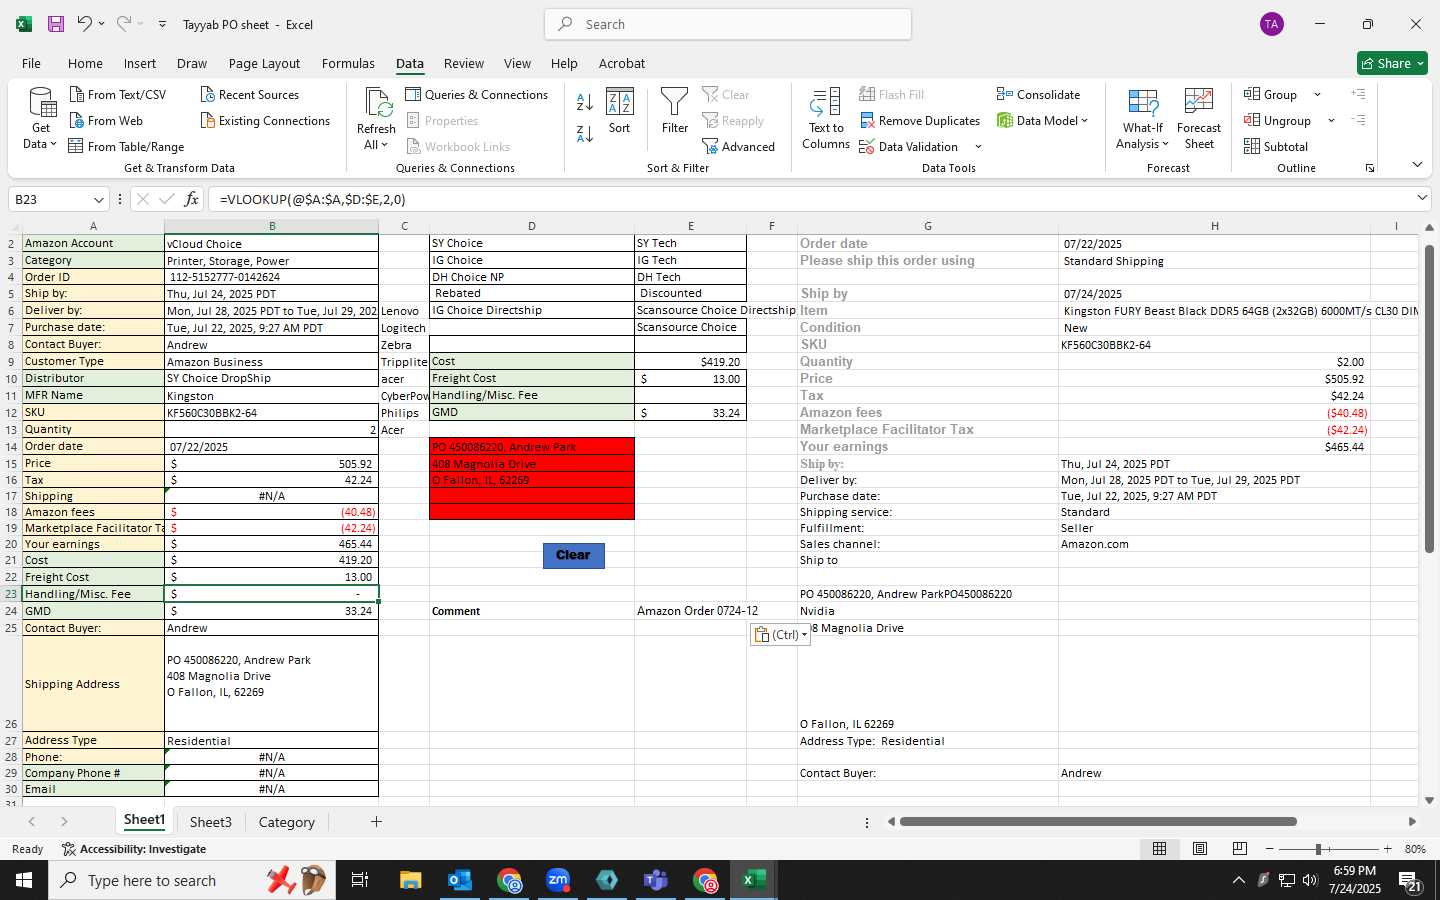Click the Insert Function fx icon
The width and height of the screenshot is (1440, 900).
[191, 199]
